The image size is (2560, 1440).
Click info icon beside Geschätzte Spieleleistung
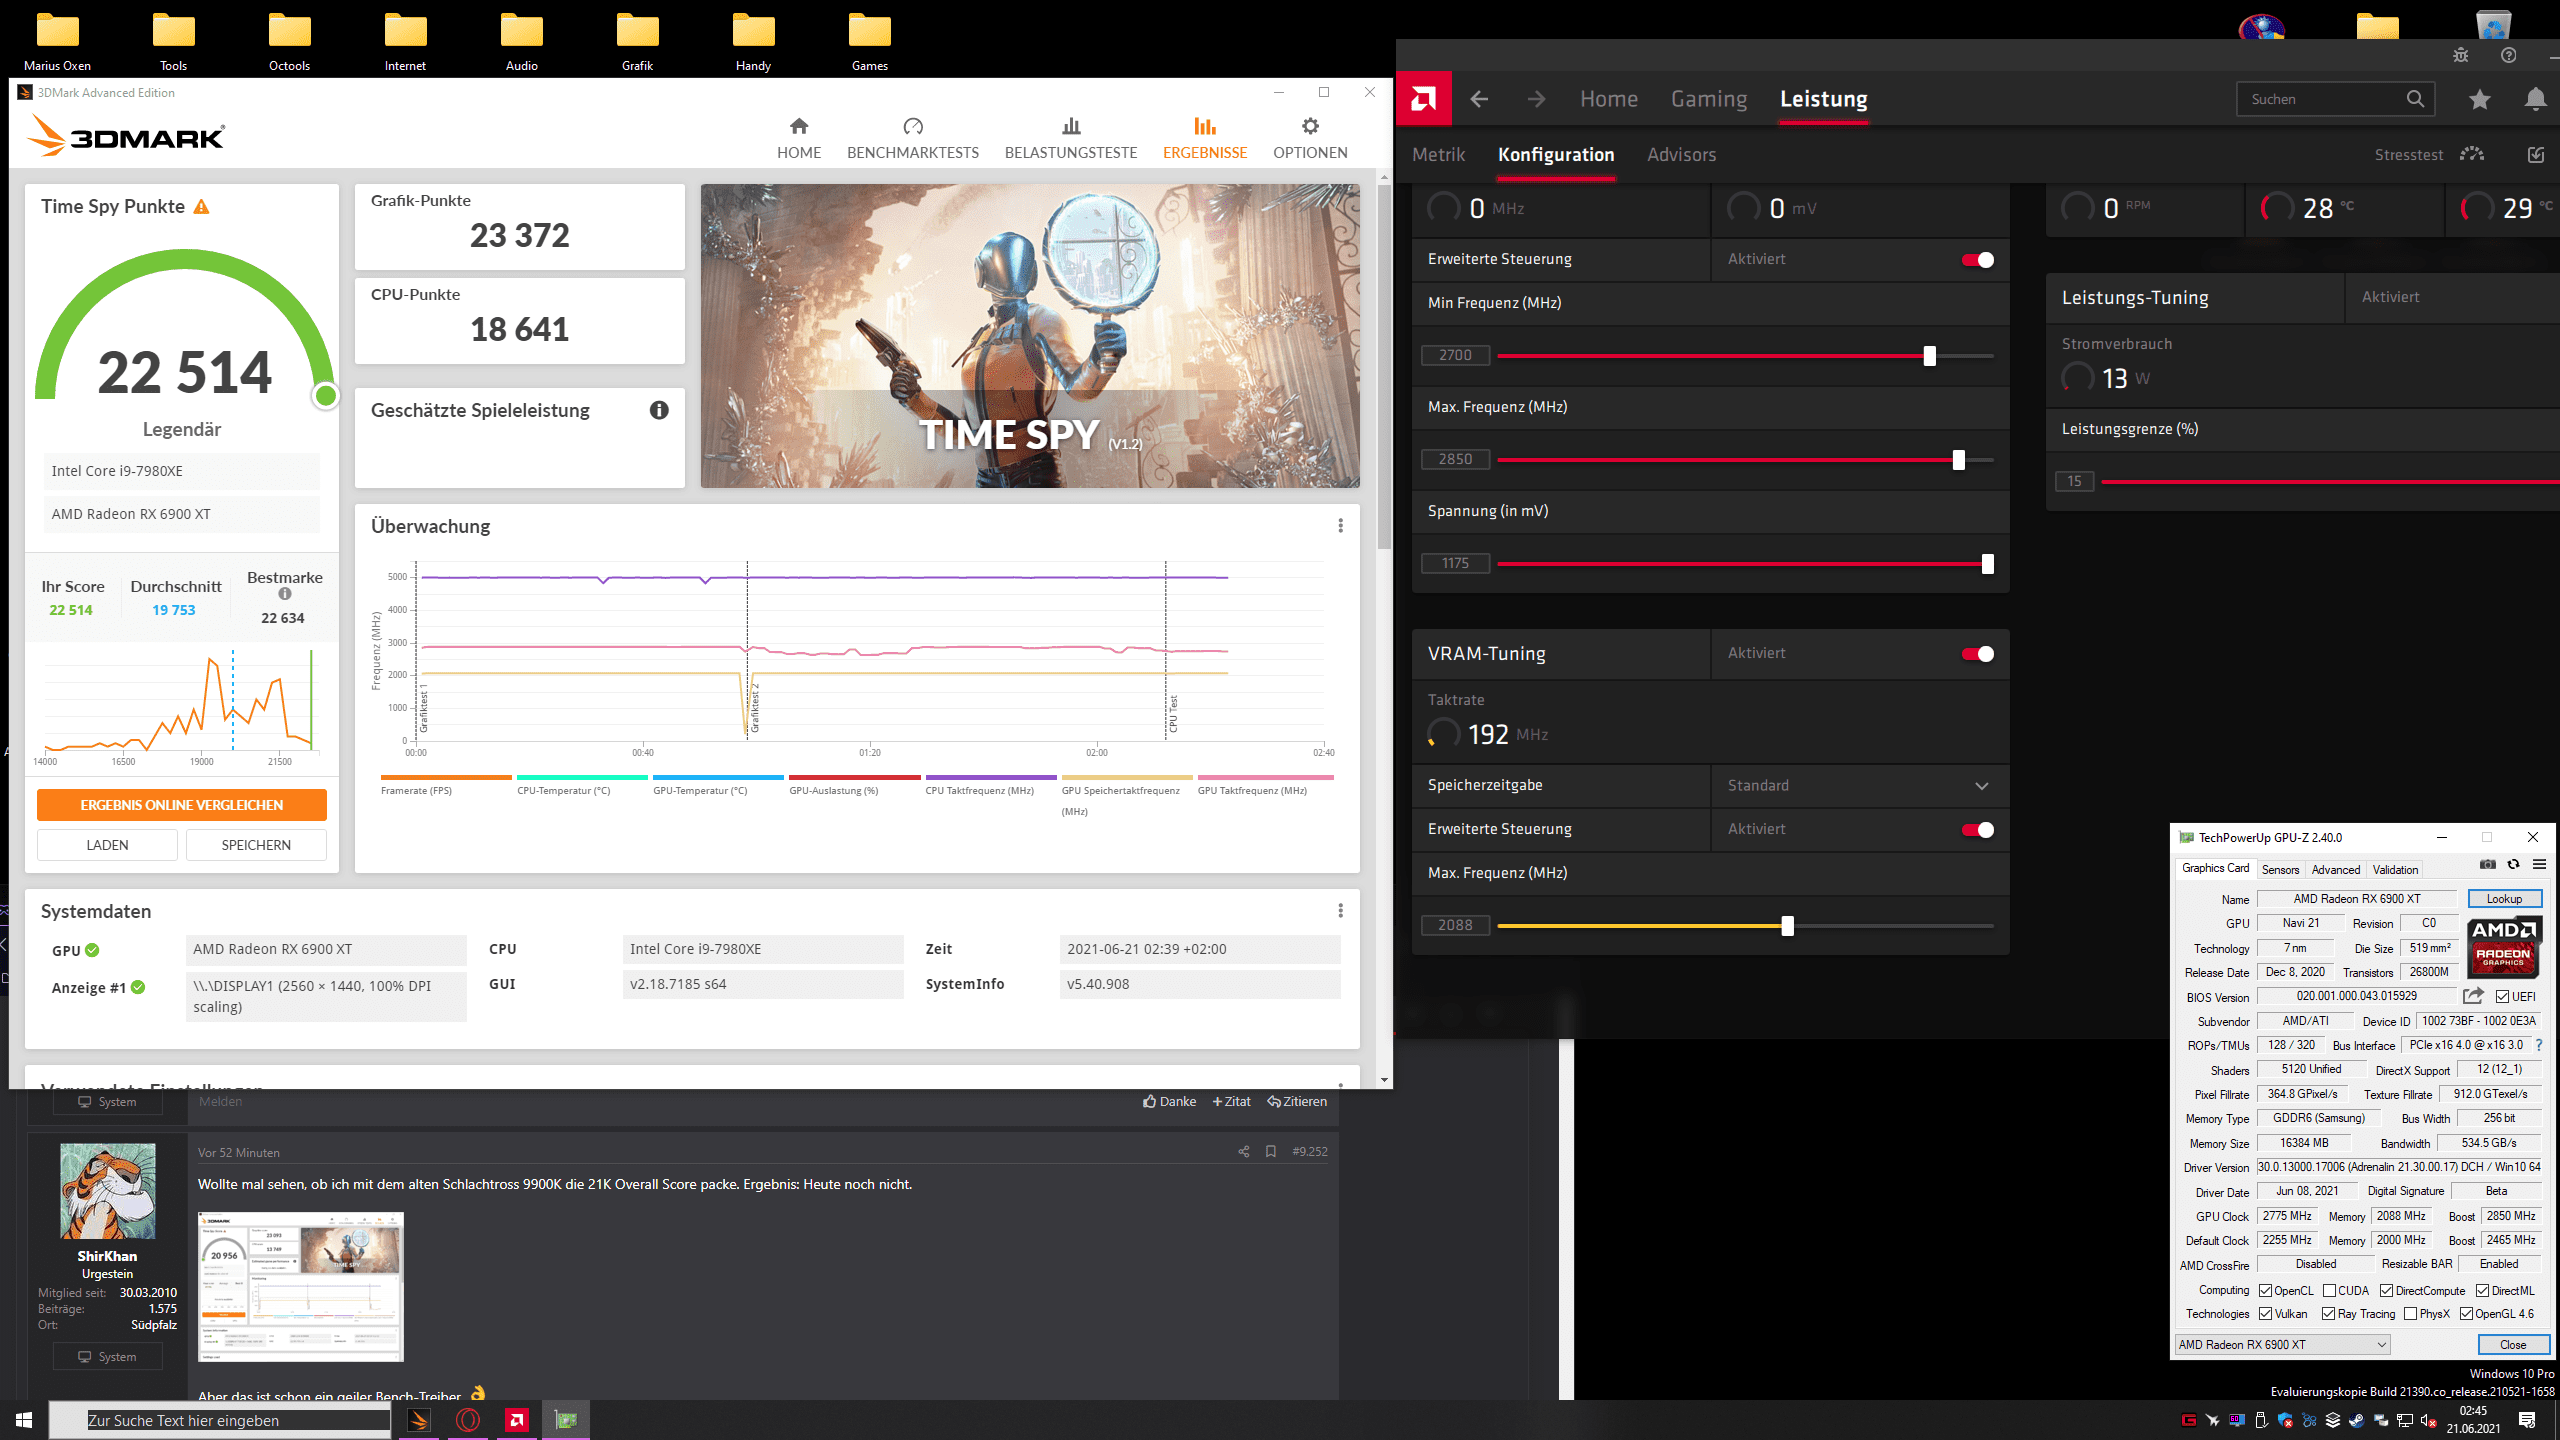pyautogui.click(x=659, y=410)
